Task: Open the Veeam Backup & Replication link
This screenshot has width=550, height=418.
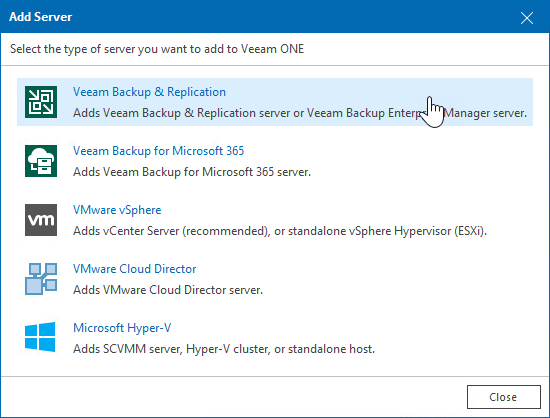Action: click(149, 92)
